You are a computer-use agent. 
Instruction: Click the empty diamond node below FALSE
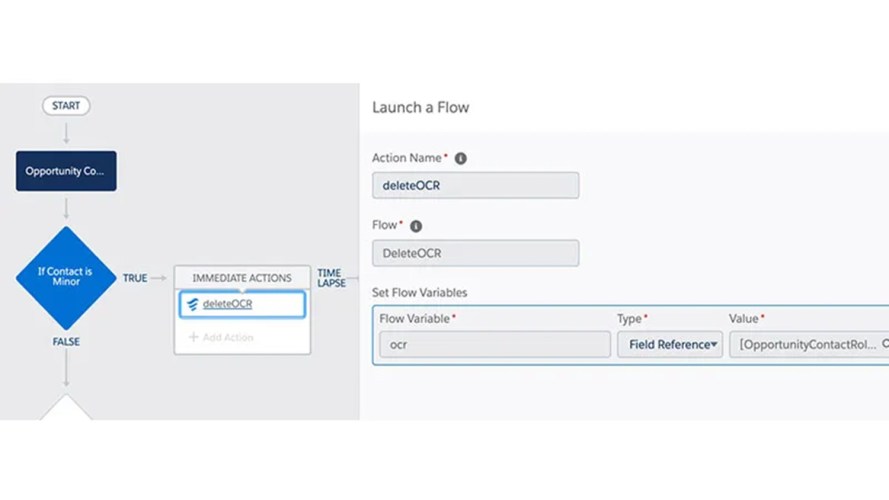click(66, 408)
